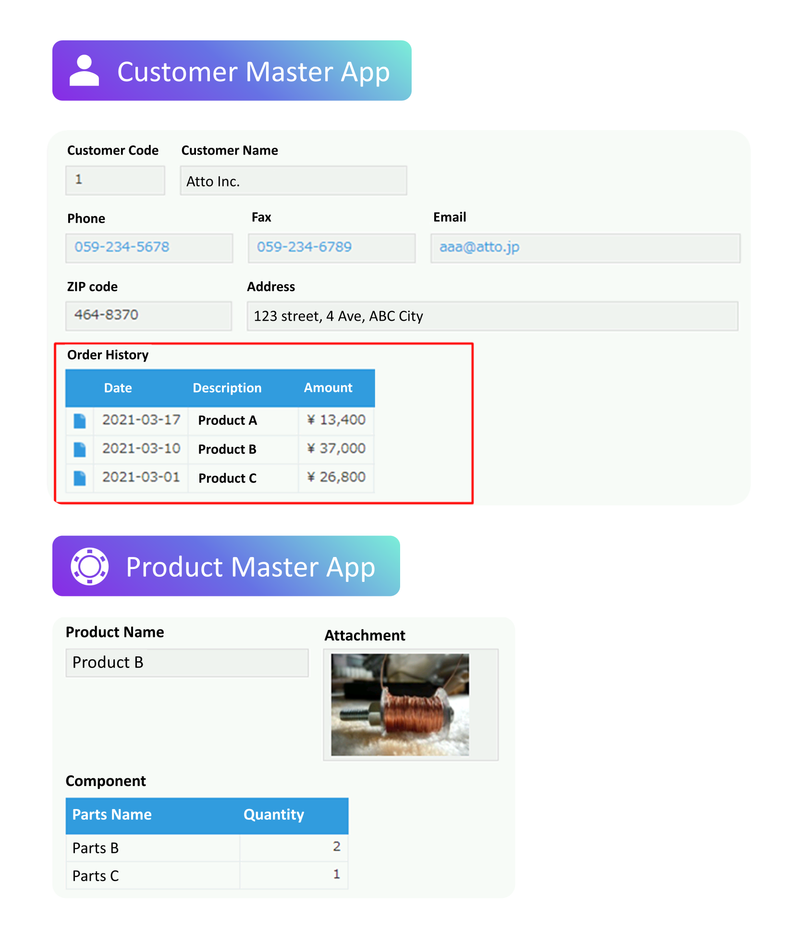Image resolution: width=800 pixels, height=938 pixels.
Task: Open record icon for 2021-03-01 order
Action: tap(80, 478)
